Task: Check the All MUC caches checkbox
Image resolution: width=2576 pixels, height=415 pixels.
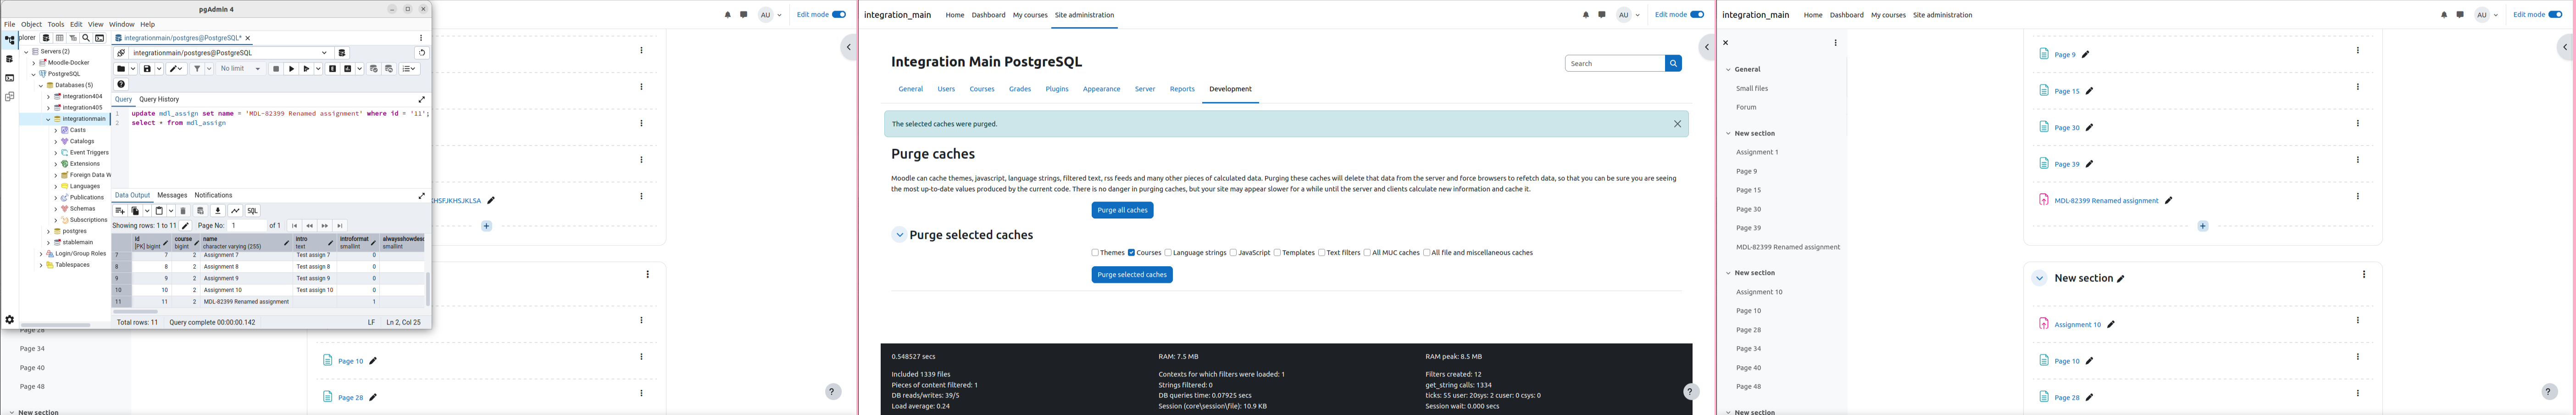Action: [x=1367, y=253]
